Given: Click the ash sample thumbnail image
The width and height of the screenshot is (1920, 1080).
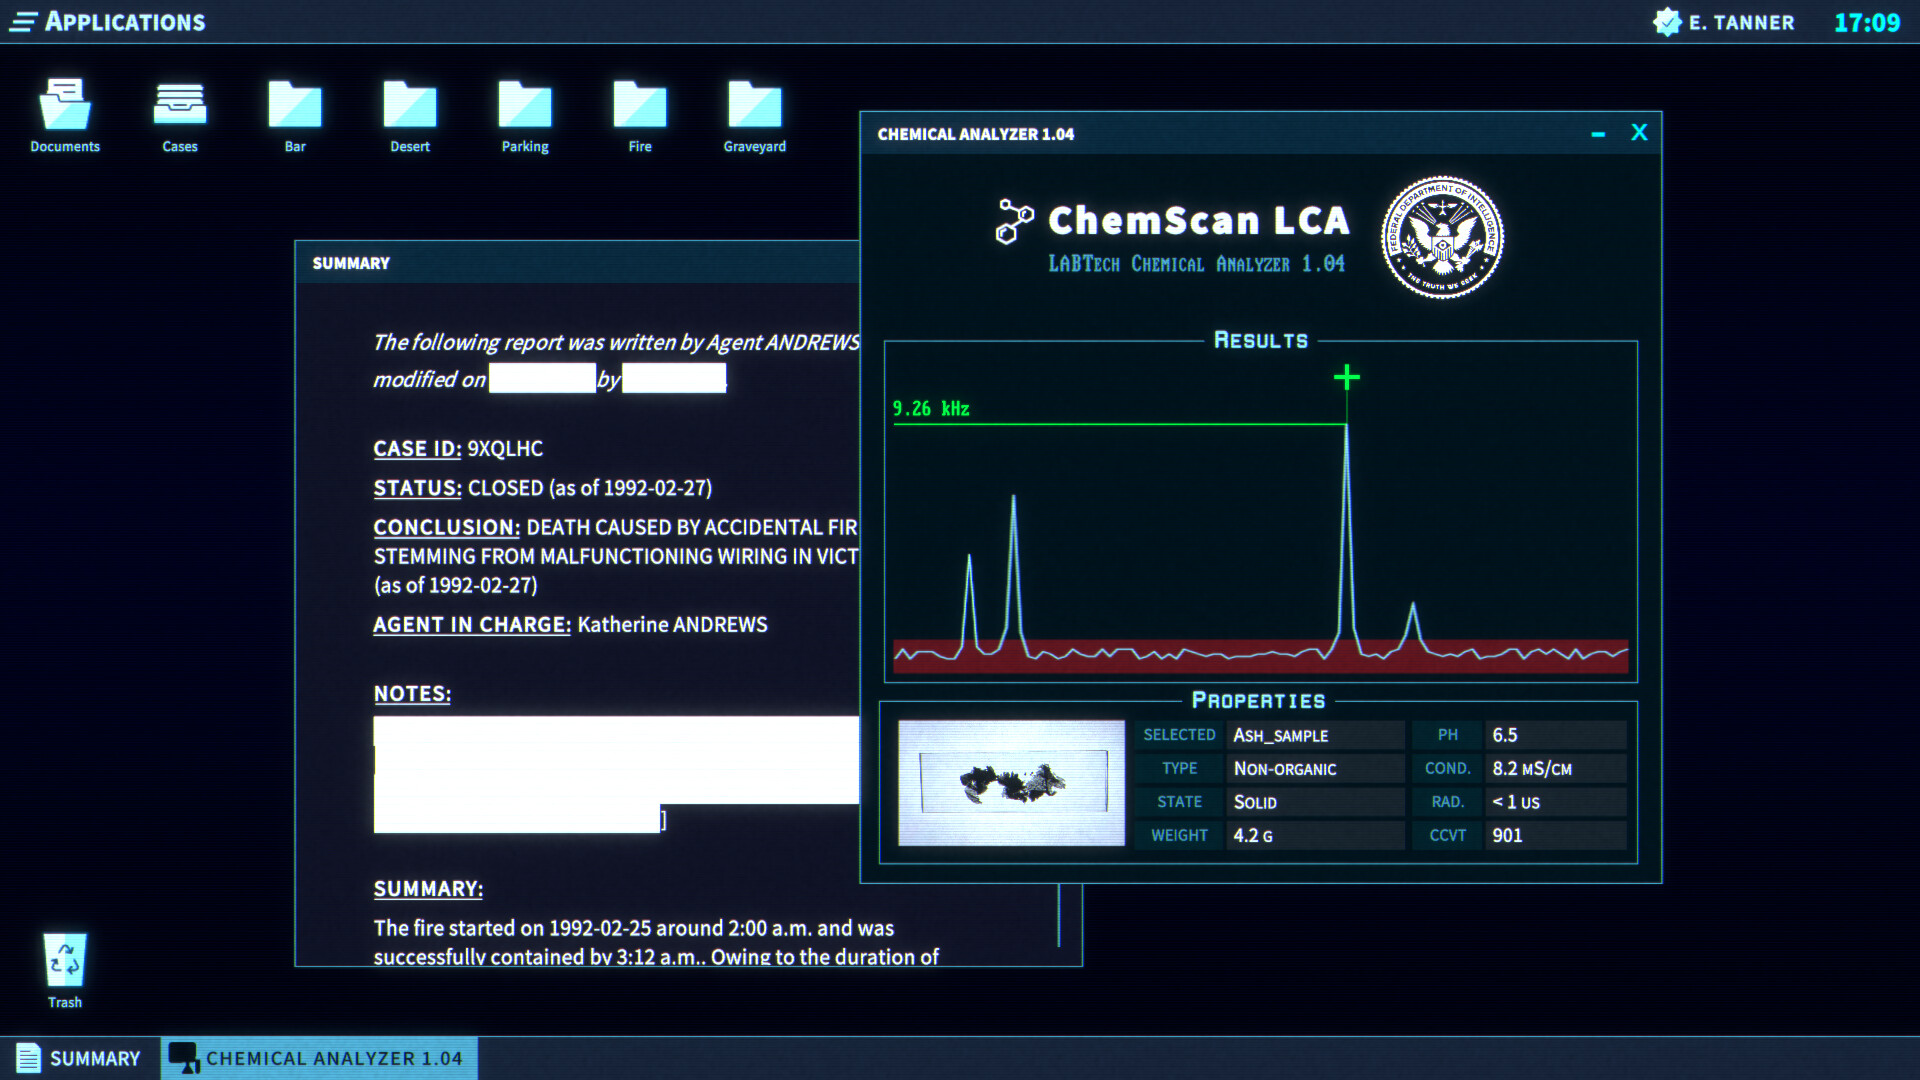Looking at the screenshot, I should point(1007,782).
